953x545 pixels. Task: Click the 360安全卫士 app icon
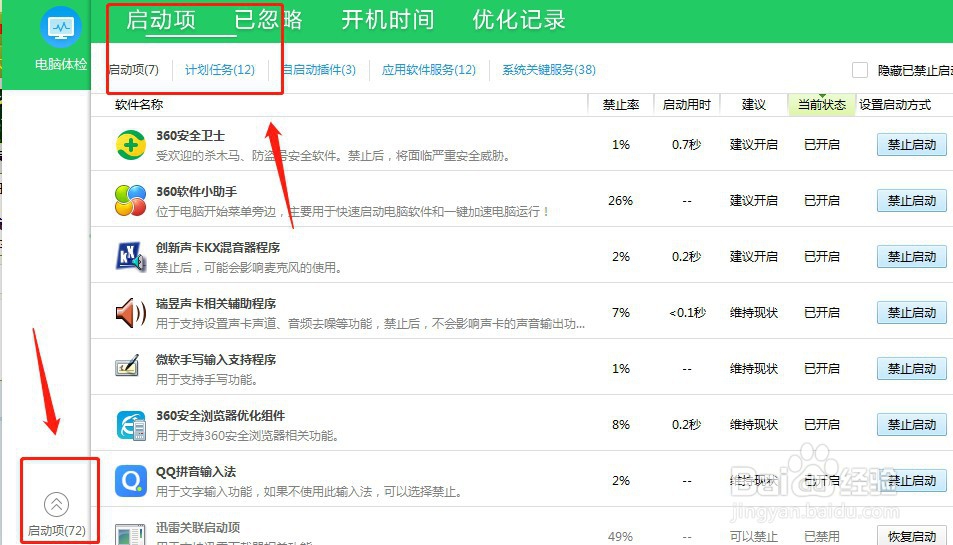pos(131,145)
